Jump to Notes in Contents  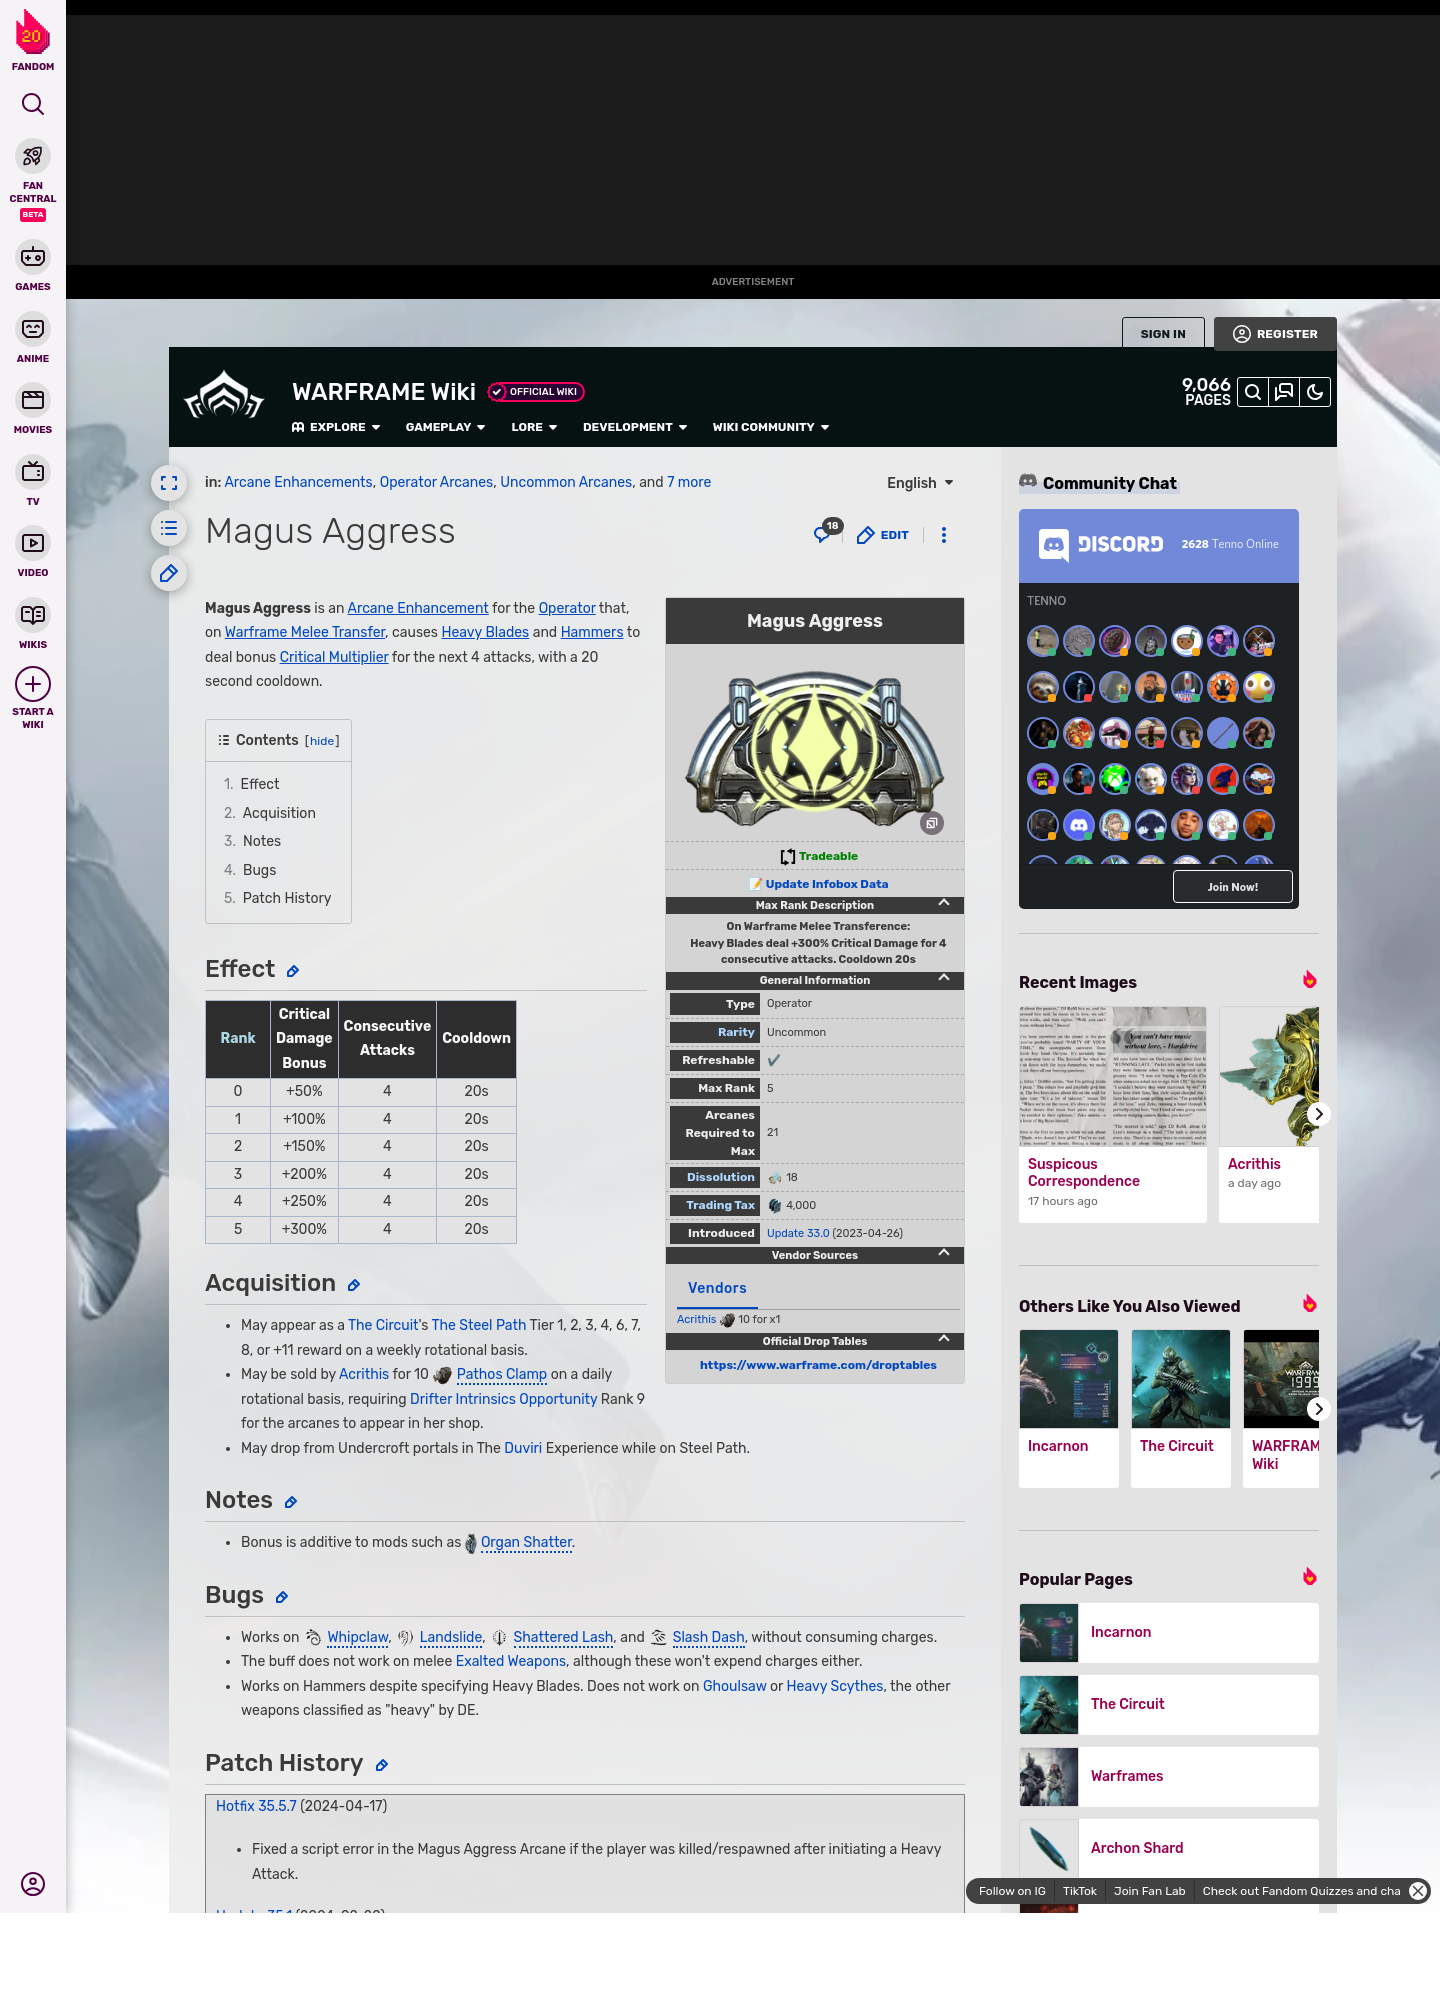pos(262,841)
